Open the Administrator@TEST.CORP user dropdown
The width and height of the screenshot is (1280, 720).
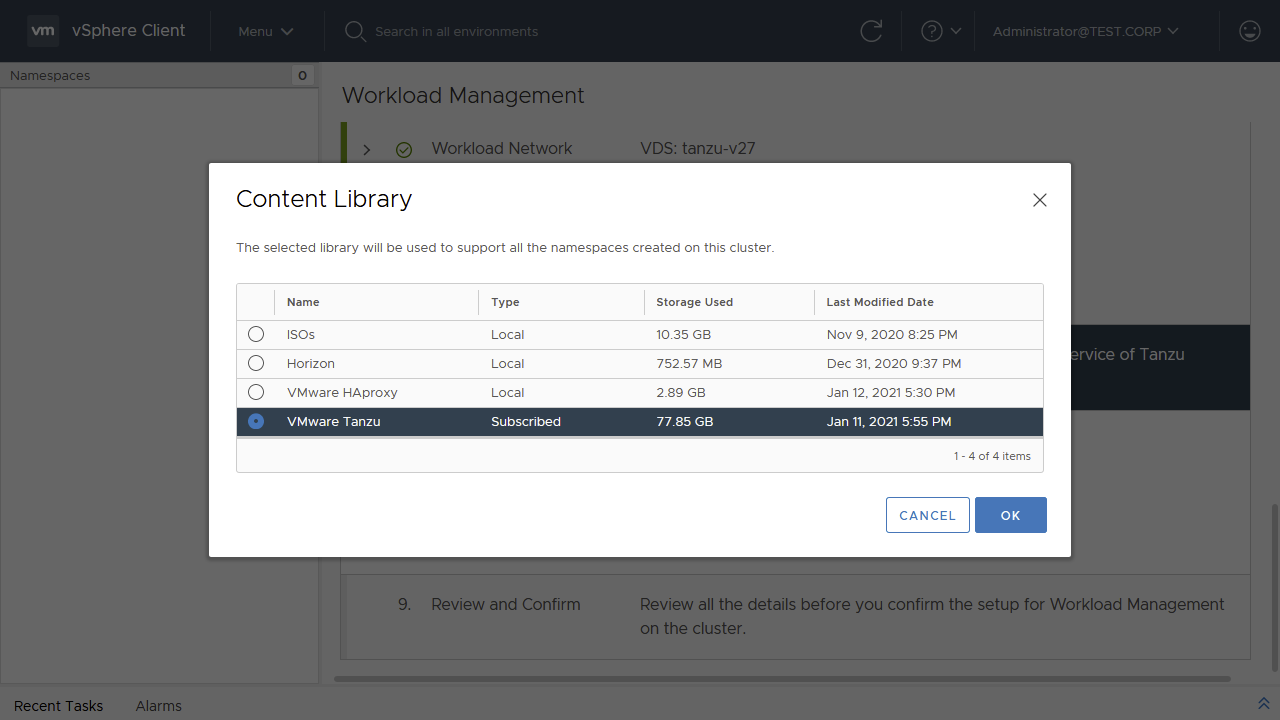tap(1086, 31)
